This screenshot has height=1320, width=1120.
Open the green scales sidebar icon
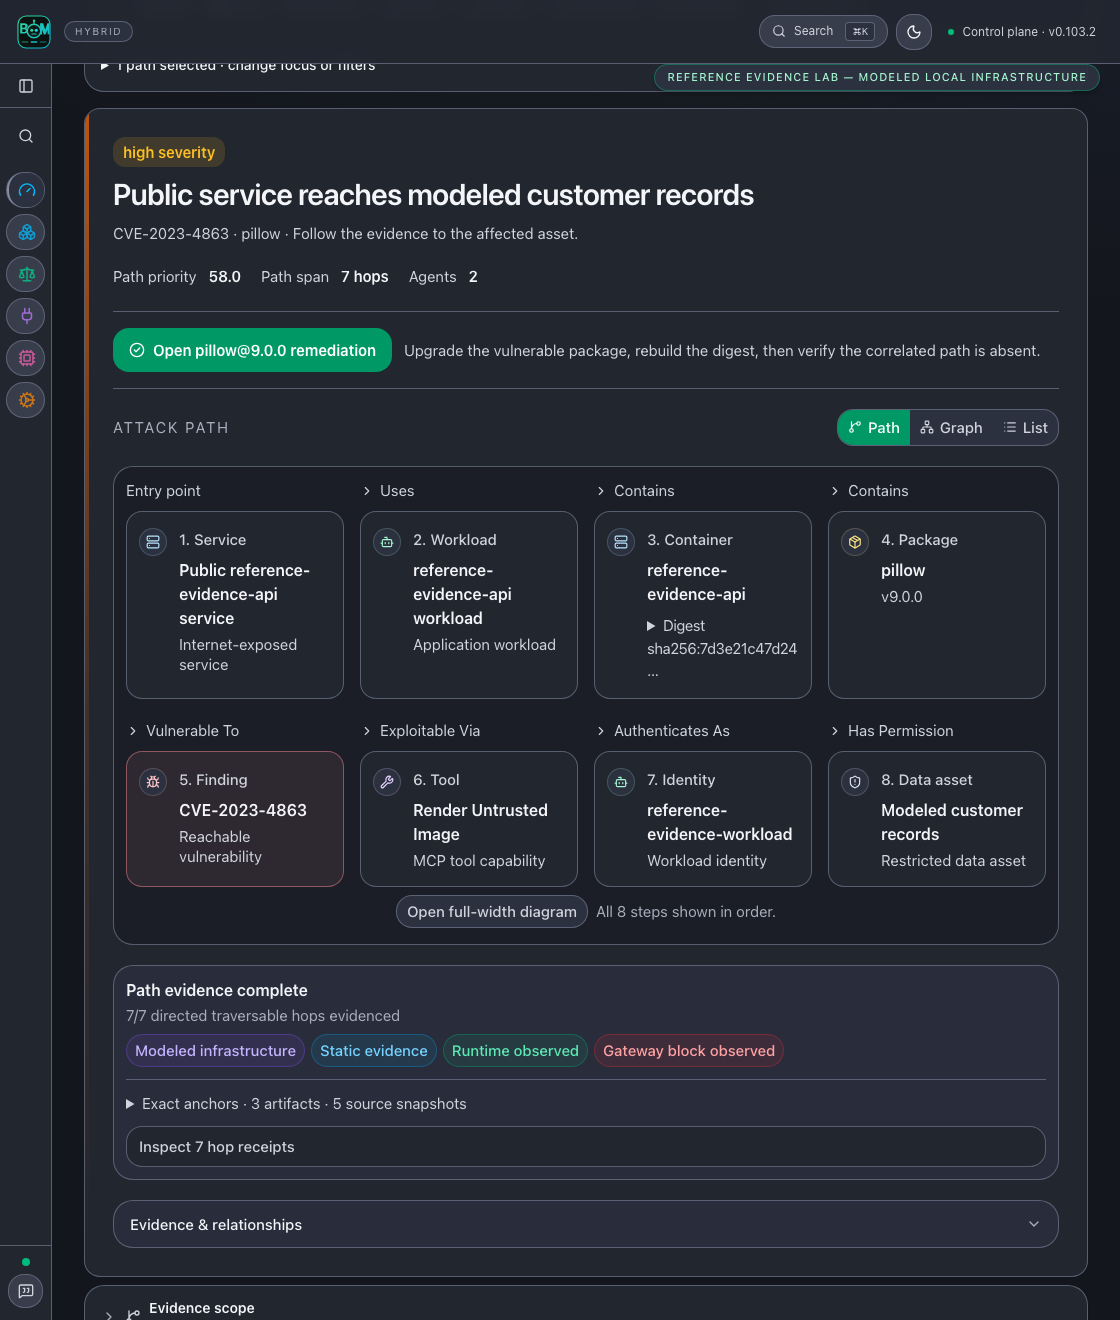26,274
